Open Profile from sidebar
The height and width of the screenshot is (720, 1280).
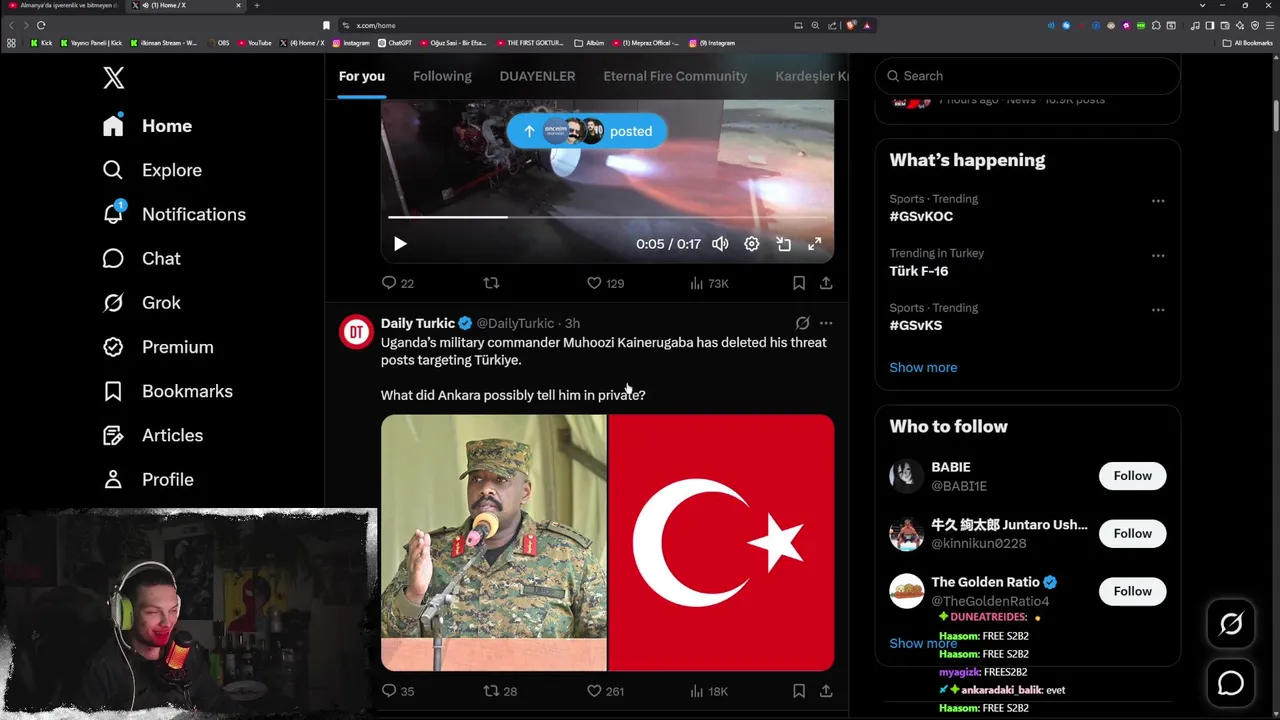coord(148,479)
